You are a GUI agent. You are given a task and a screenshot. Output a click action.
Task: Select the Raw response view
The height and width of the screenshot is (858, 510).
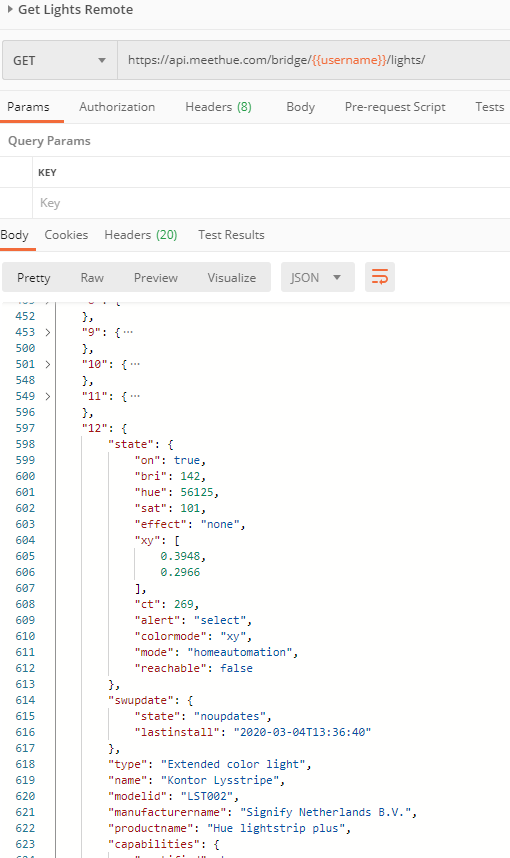[92, 277]
